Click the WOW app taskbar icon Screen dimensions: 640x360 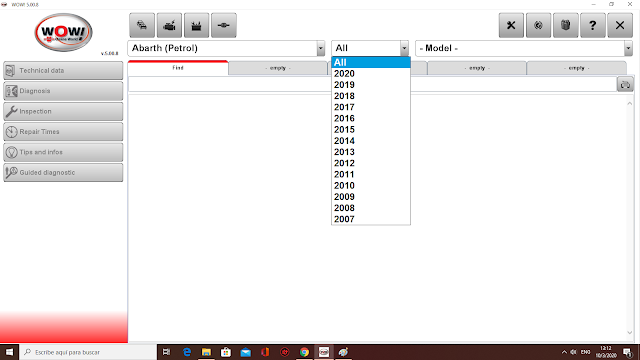click(324, 352)
